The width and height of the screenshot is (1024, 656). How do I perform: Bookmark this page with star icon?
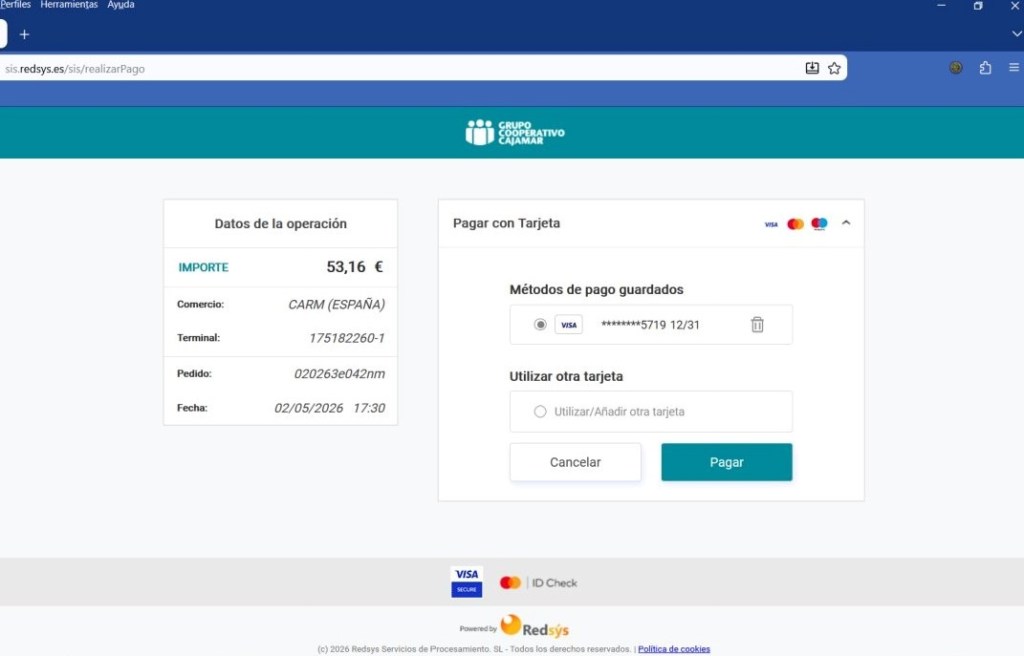(834, 68)
